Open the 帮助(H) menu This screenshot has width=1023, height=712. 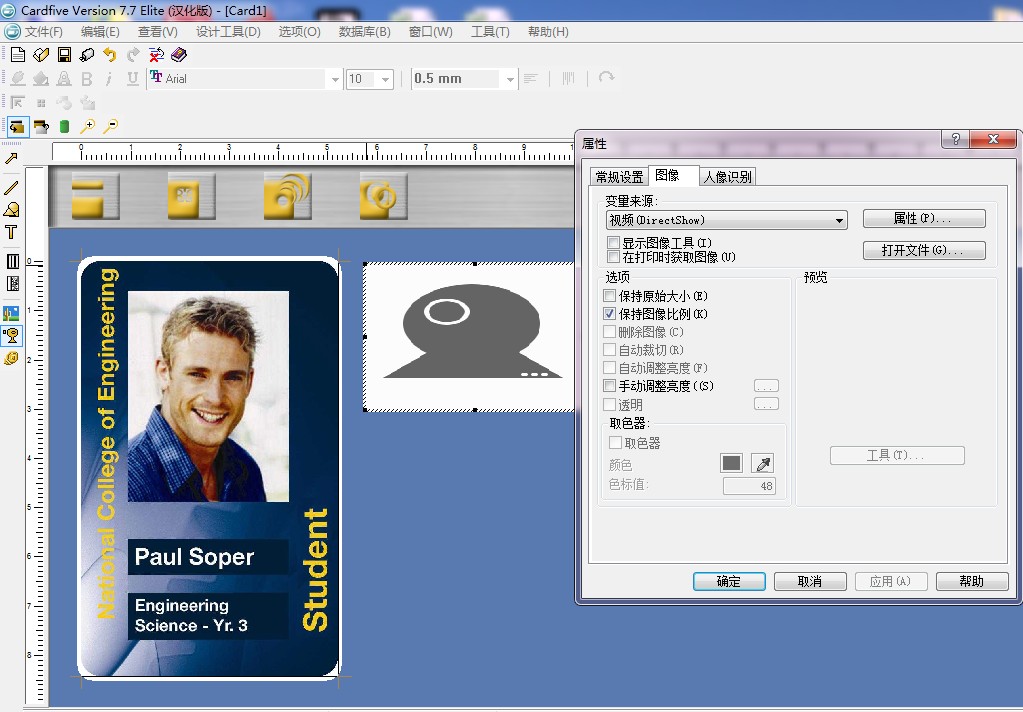coord(548,31)
